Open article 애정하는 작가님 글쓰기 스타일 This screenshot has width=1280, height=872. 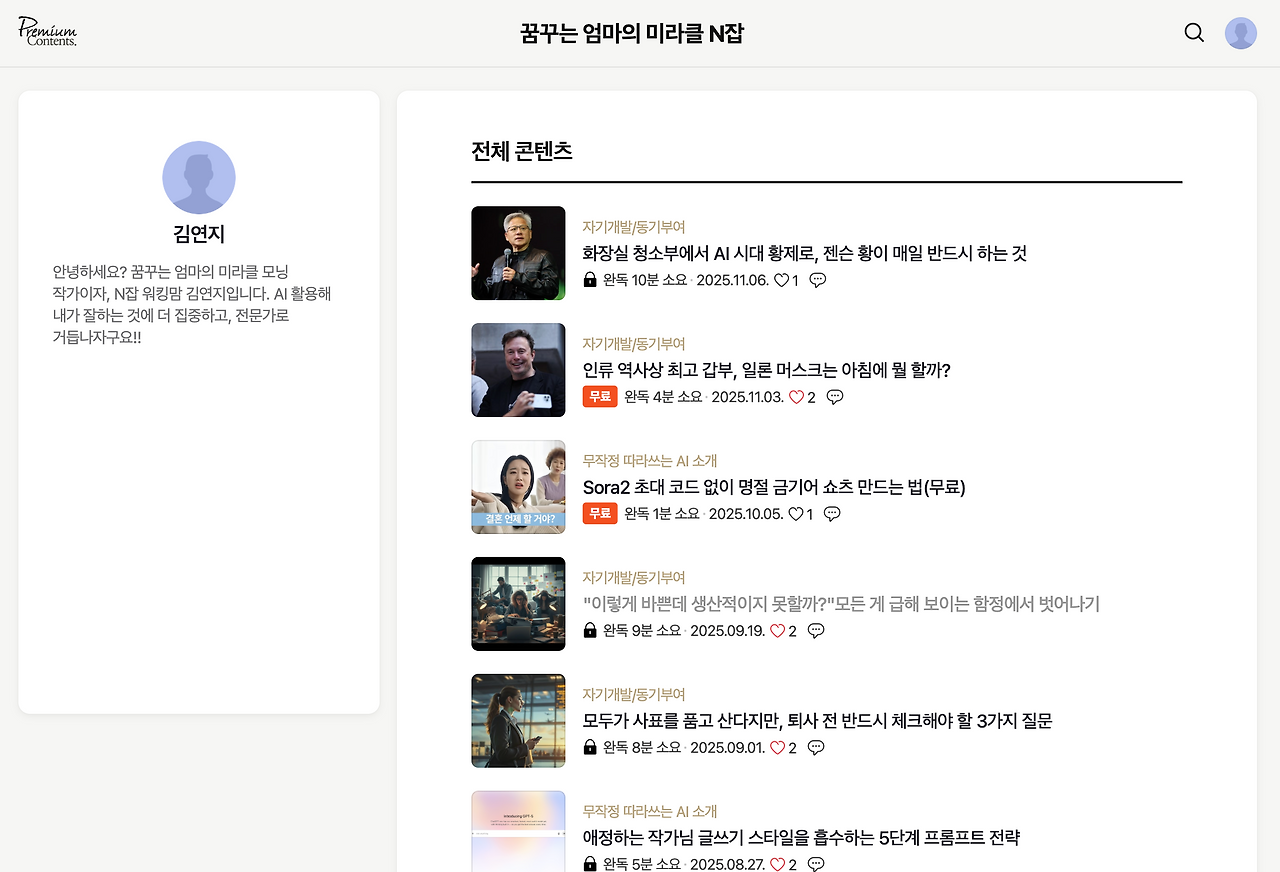pos(801,839)
